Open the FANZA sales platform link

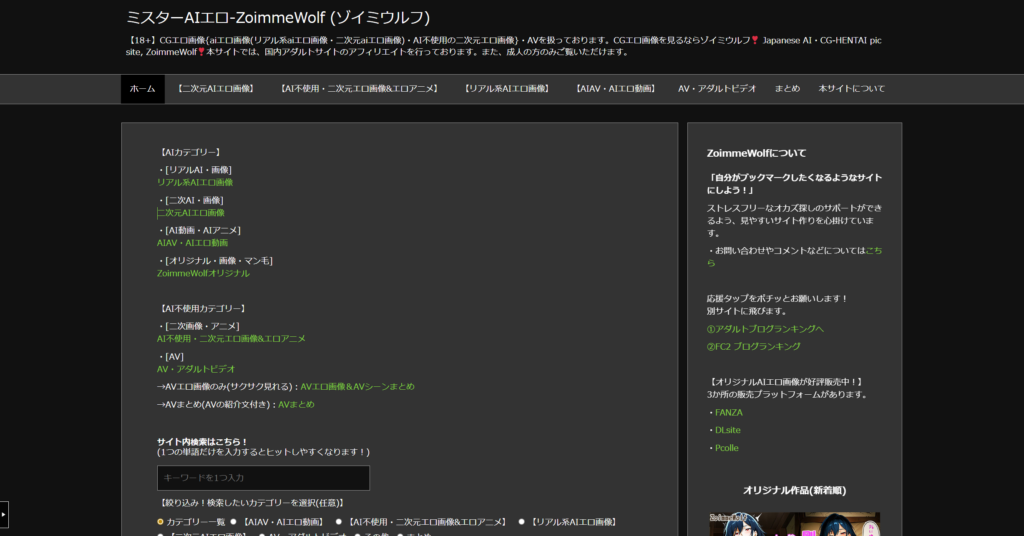[729, 413]
